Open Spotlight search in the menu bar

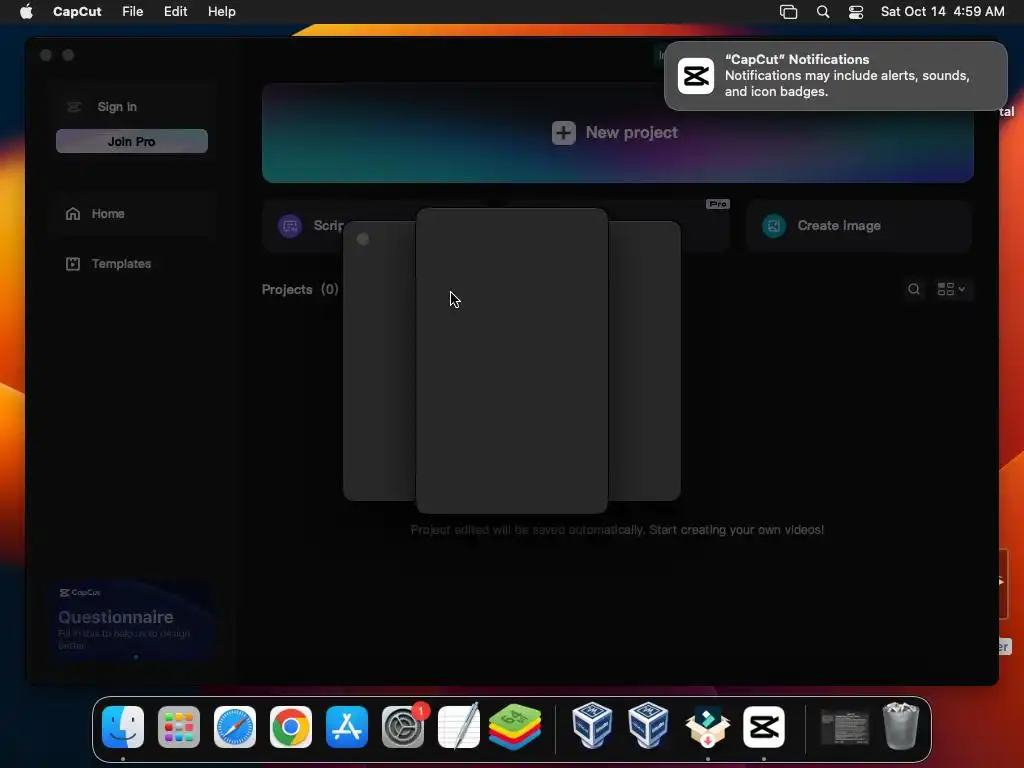click(x=823, y=12)
